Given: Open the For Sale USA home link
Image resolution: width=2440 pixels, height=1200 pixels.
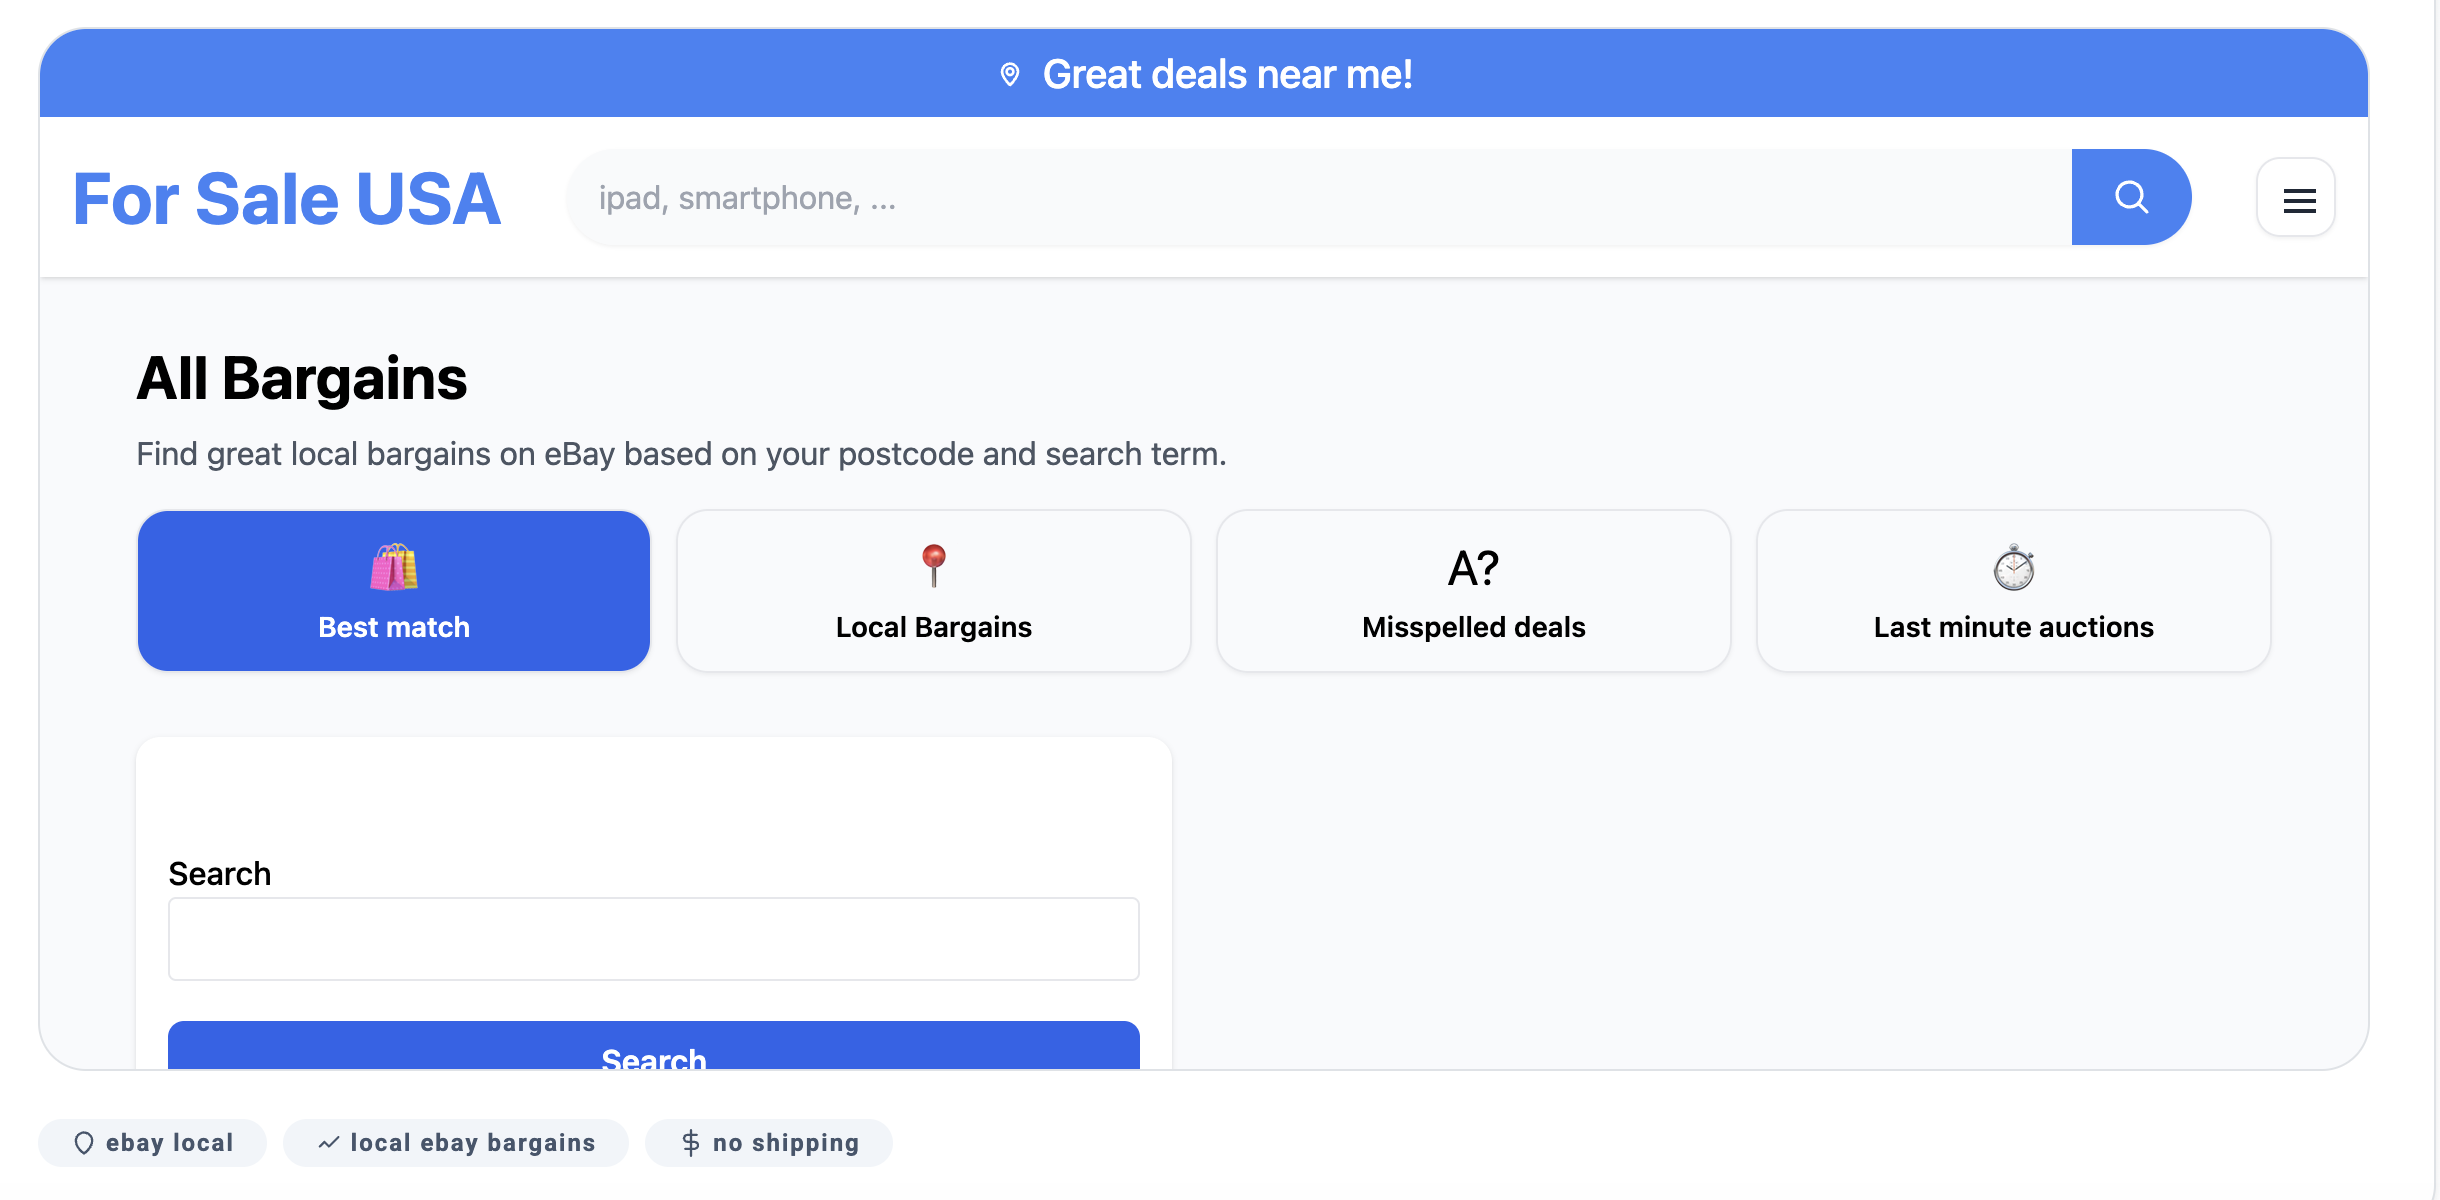Looking at the screenshot, I should (284, 197).
